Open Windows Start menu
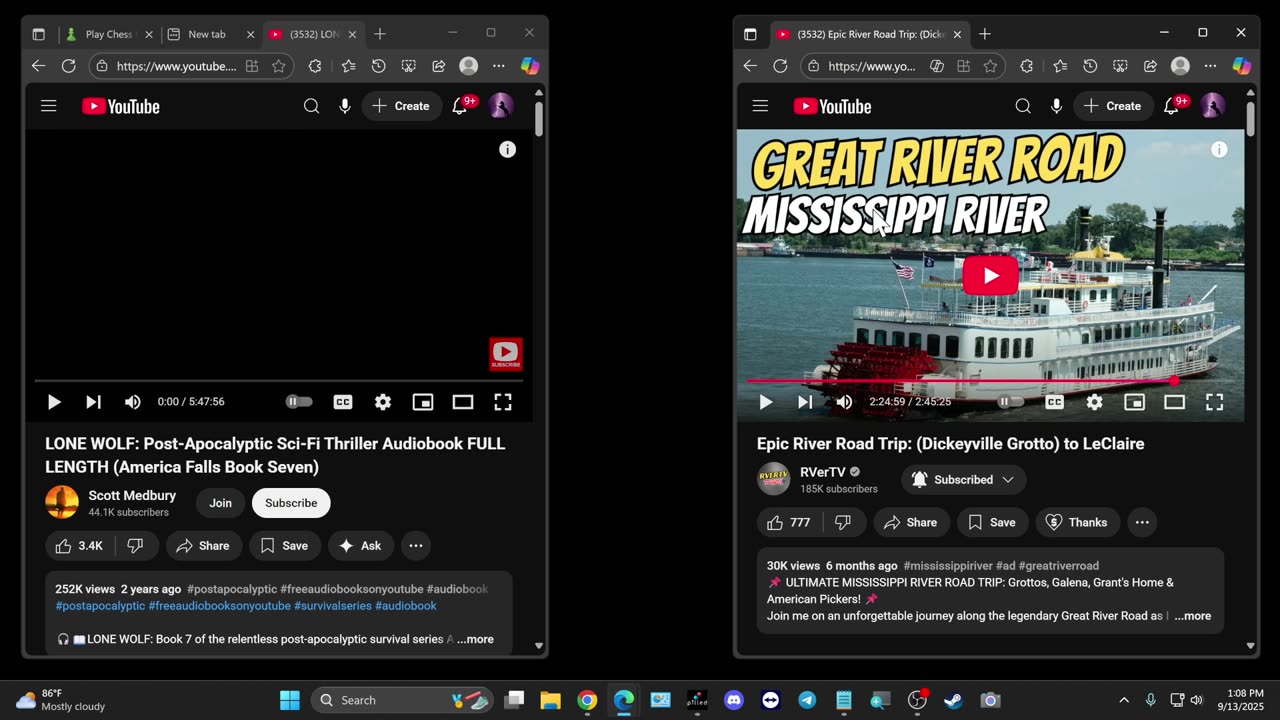Viewport: 1280px width, 720px height. [290, 700]
